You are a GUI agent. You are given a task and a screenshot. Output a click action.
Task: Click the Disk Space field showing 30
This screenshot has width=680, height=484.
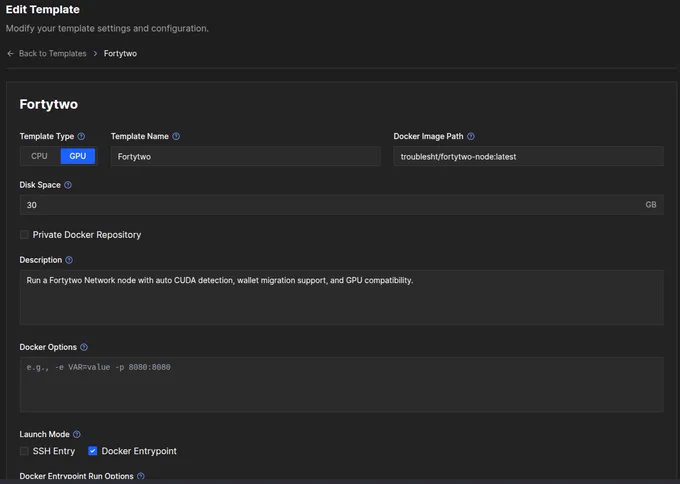point(341,205)
